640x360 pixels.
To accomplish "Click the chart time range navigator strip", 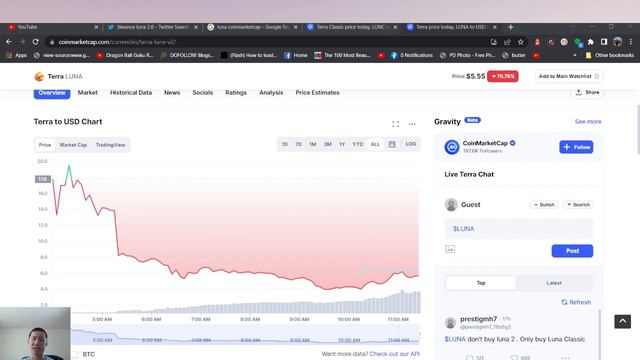I will pos(245,335).
